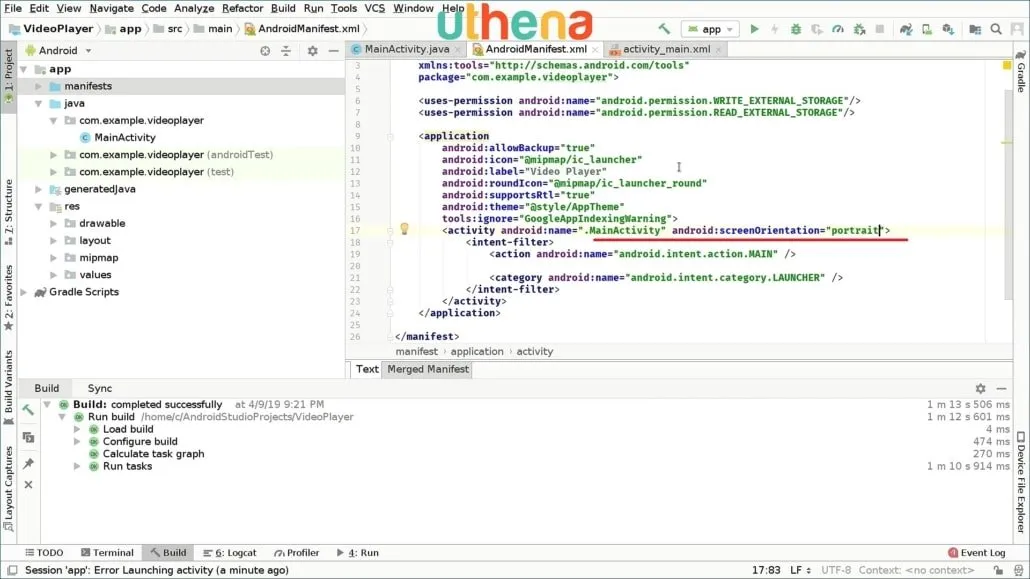1030x579 pixels.
Task: Expand the drawable folder
Action: pyautogui.click(x=54, y=223)
